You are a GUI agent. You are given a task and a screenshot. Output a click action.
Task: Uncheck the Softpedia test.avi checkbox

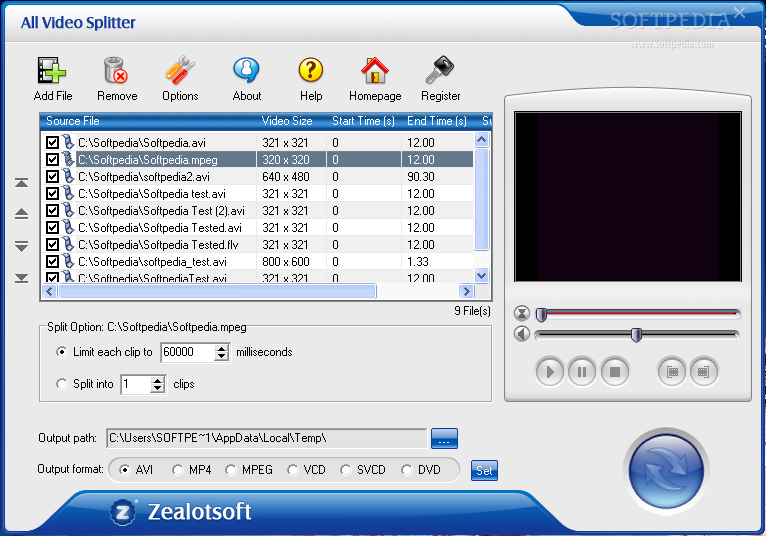click(52, 193)
